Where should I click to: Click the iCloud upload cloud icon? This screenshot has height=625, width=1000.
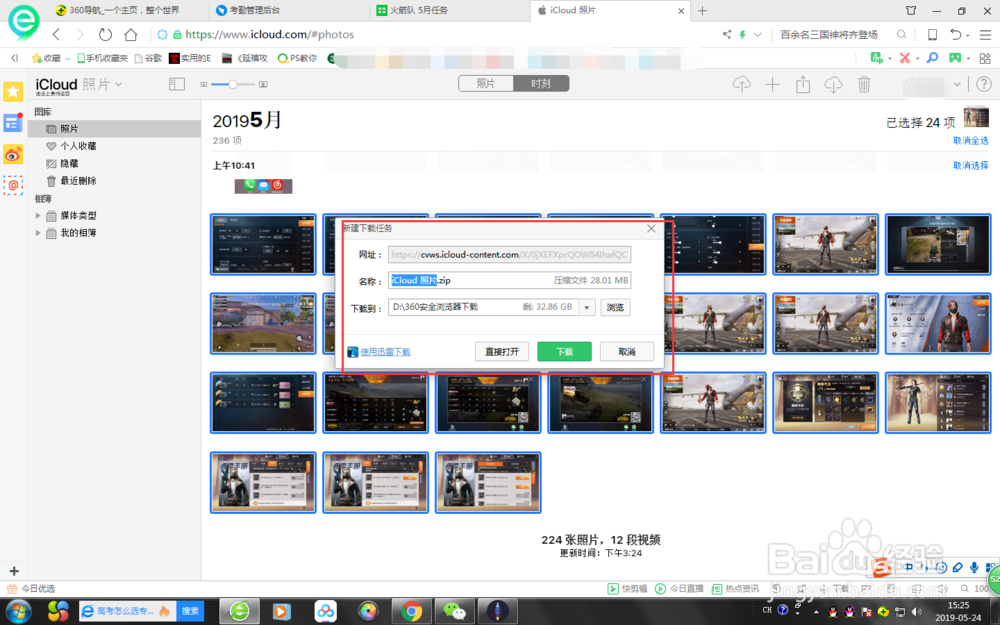click(741, 84)
